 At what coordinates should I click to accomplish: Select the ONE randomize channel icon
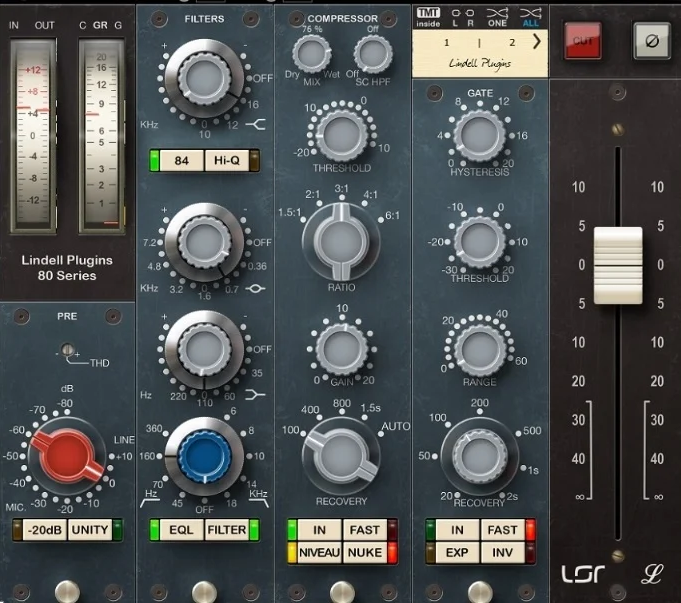click(497, 17)
